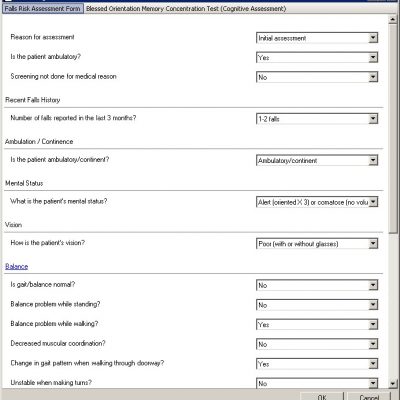The width and height of the screenshot is (400, 400).
Task: Confirm the form with OK button
Action: coord(322,397)
